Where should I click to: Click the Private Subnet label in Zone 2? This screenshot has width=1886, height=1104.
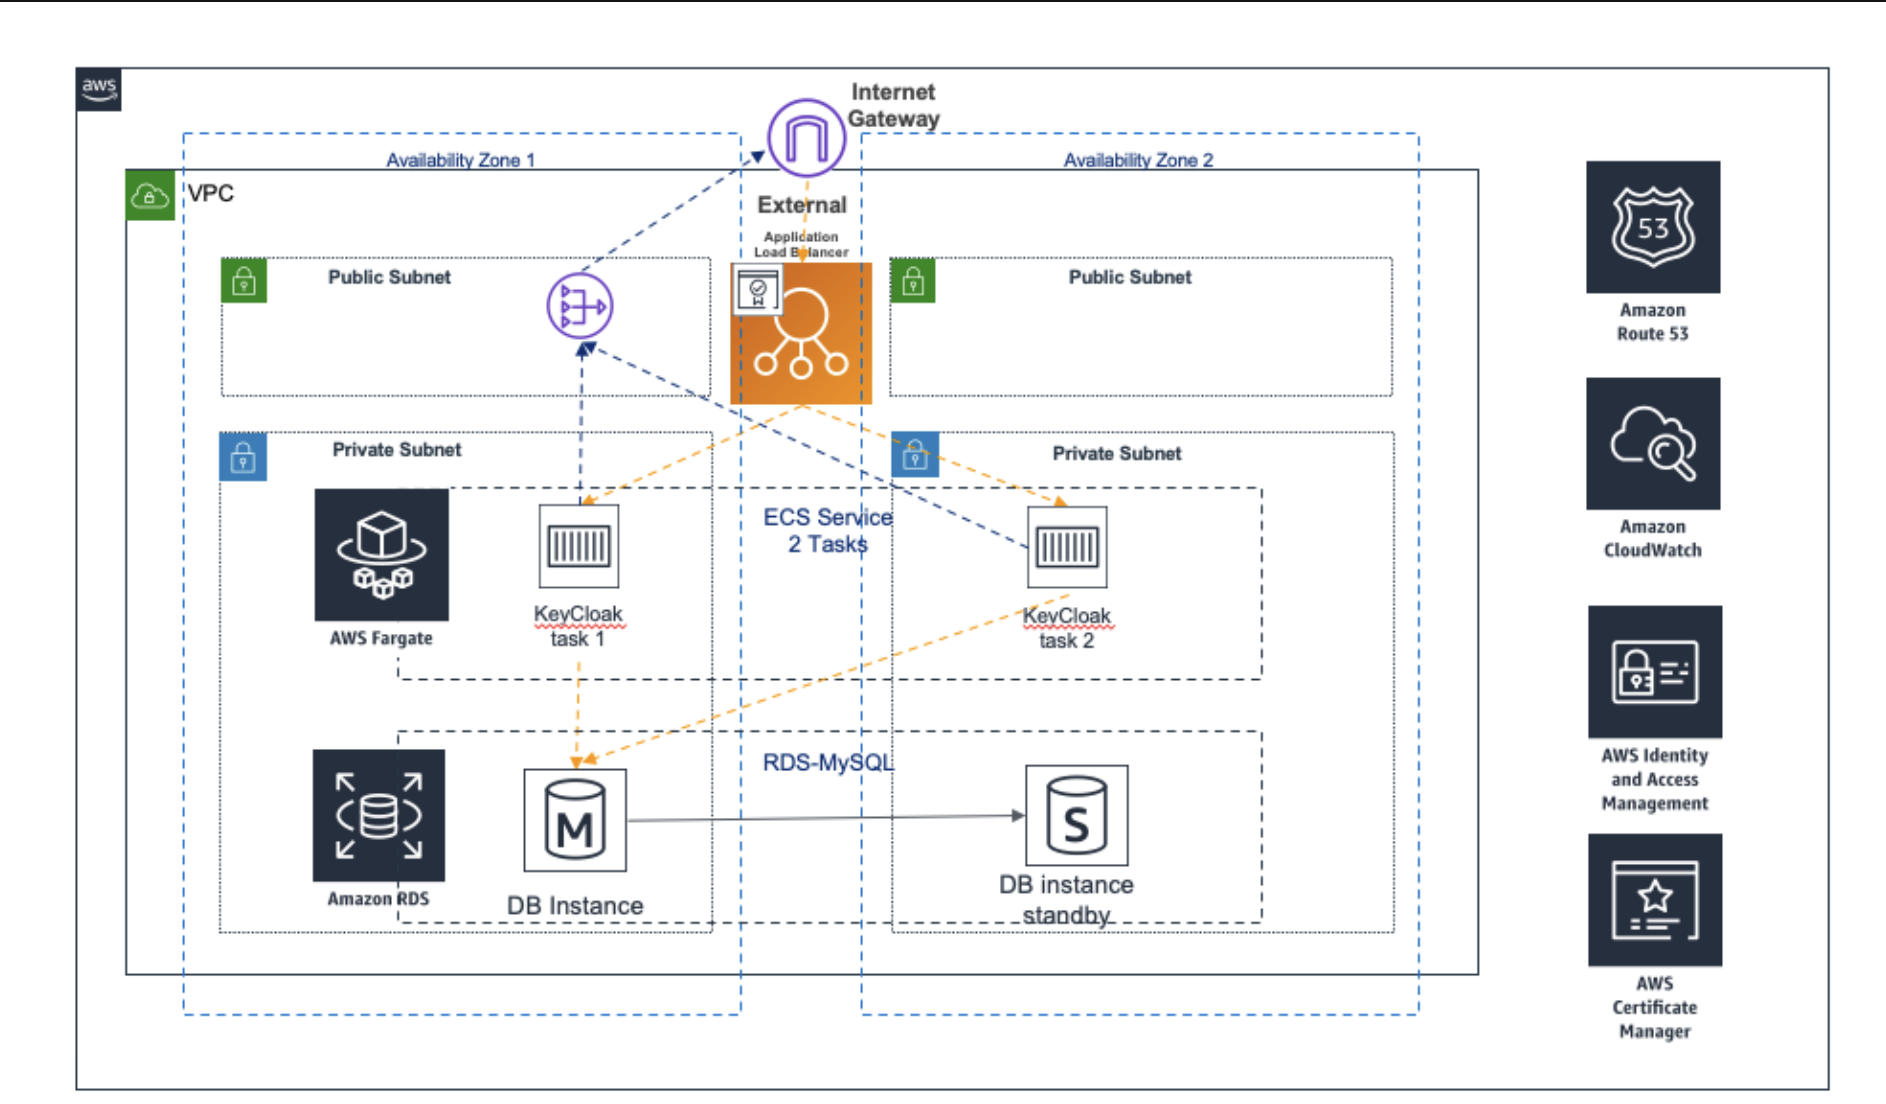1117,454
